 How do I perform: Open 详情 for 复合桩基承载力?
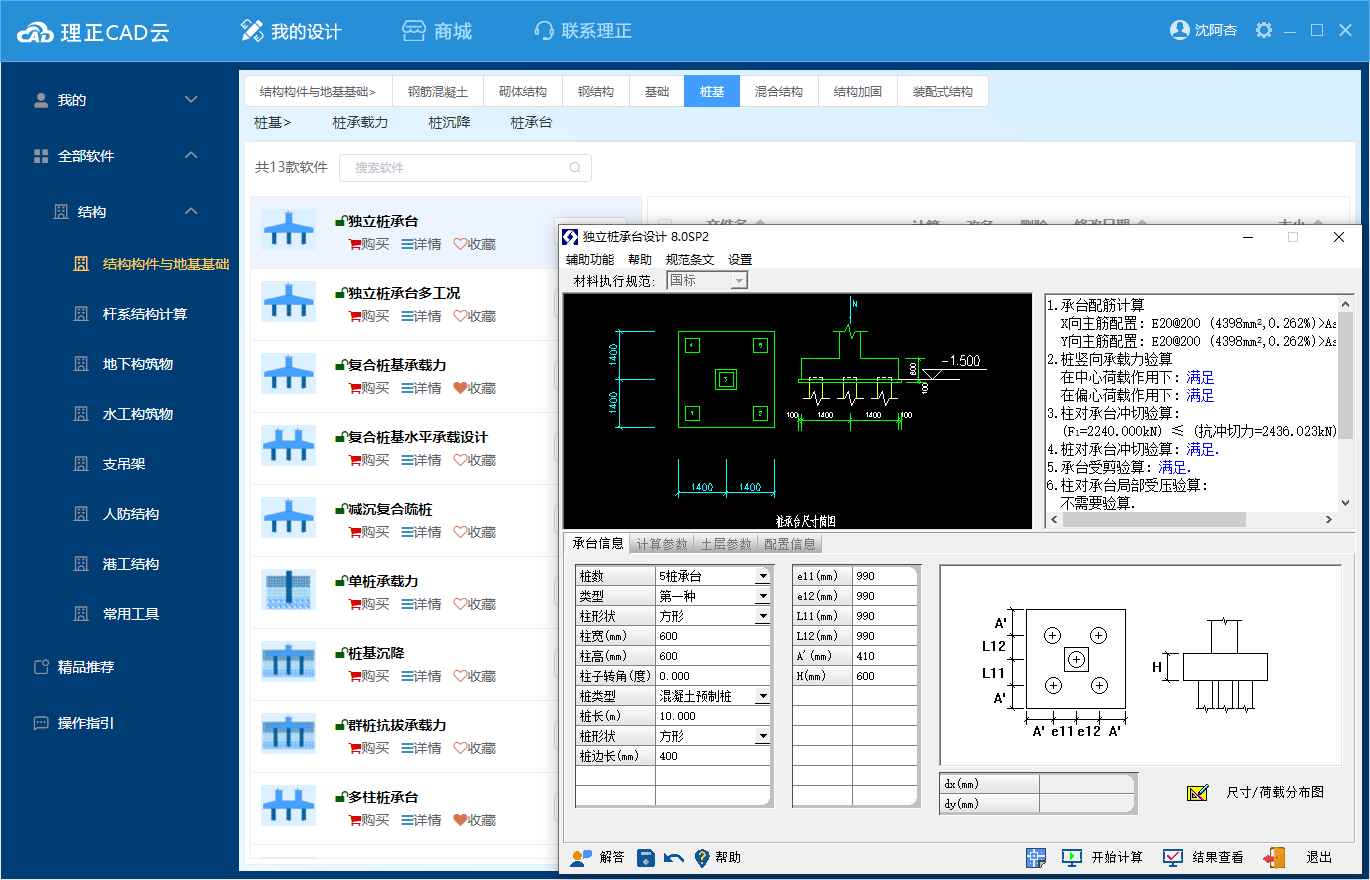pyautogui.click(x=421, y=388)
